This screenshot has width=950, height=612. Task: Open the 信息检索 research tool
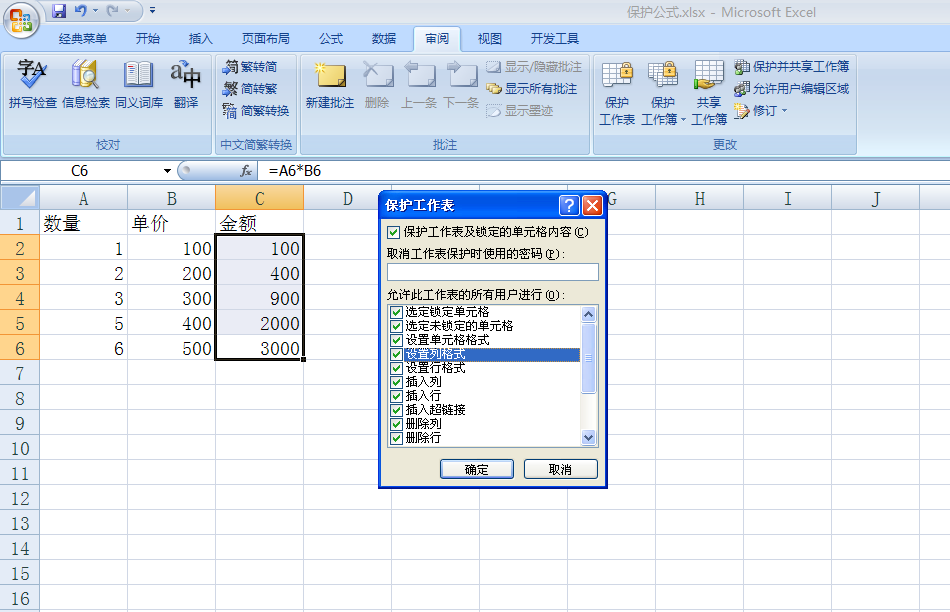coord(85,74)
